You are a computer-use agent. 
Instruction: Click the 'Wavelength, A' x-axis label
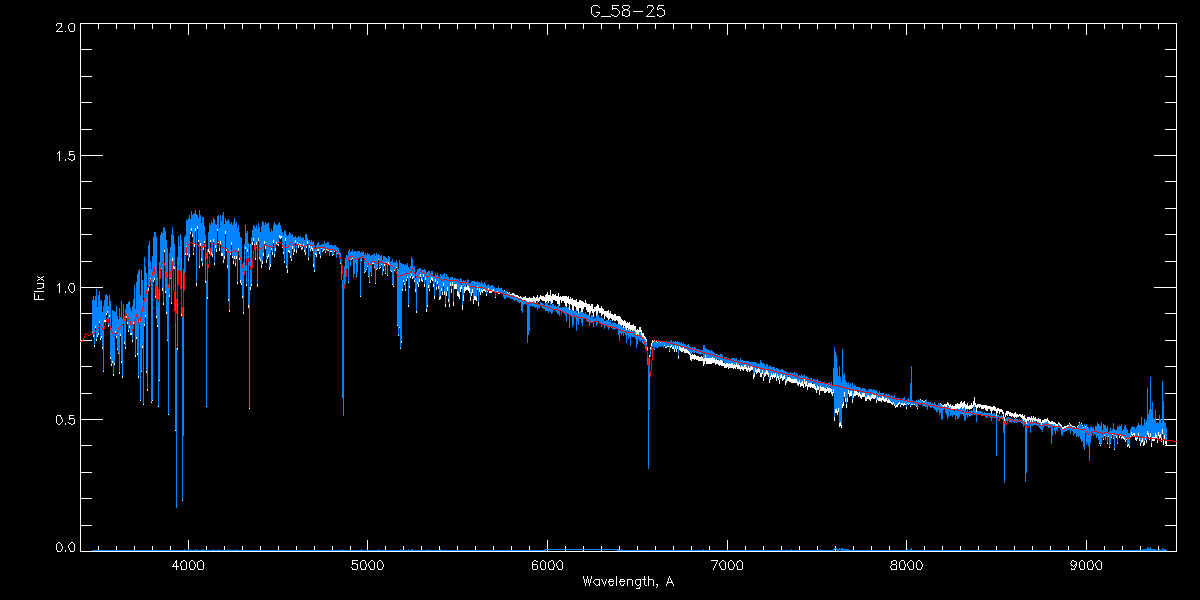click(x=627, y=581)
